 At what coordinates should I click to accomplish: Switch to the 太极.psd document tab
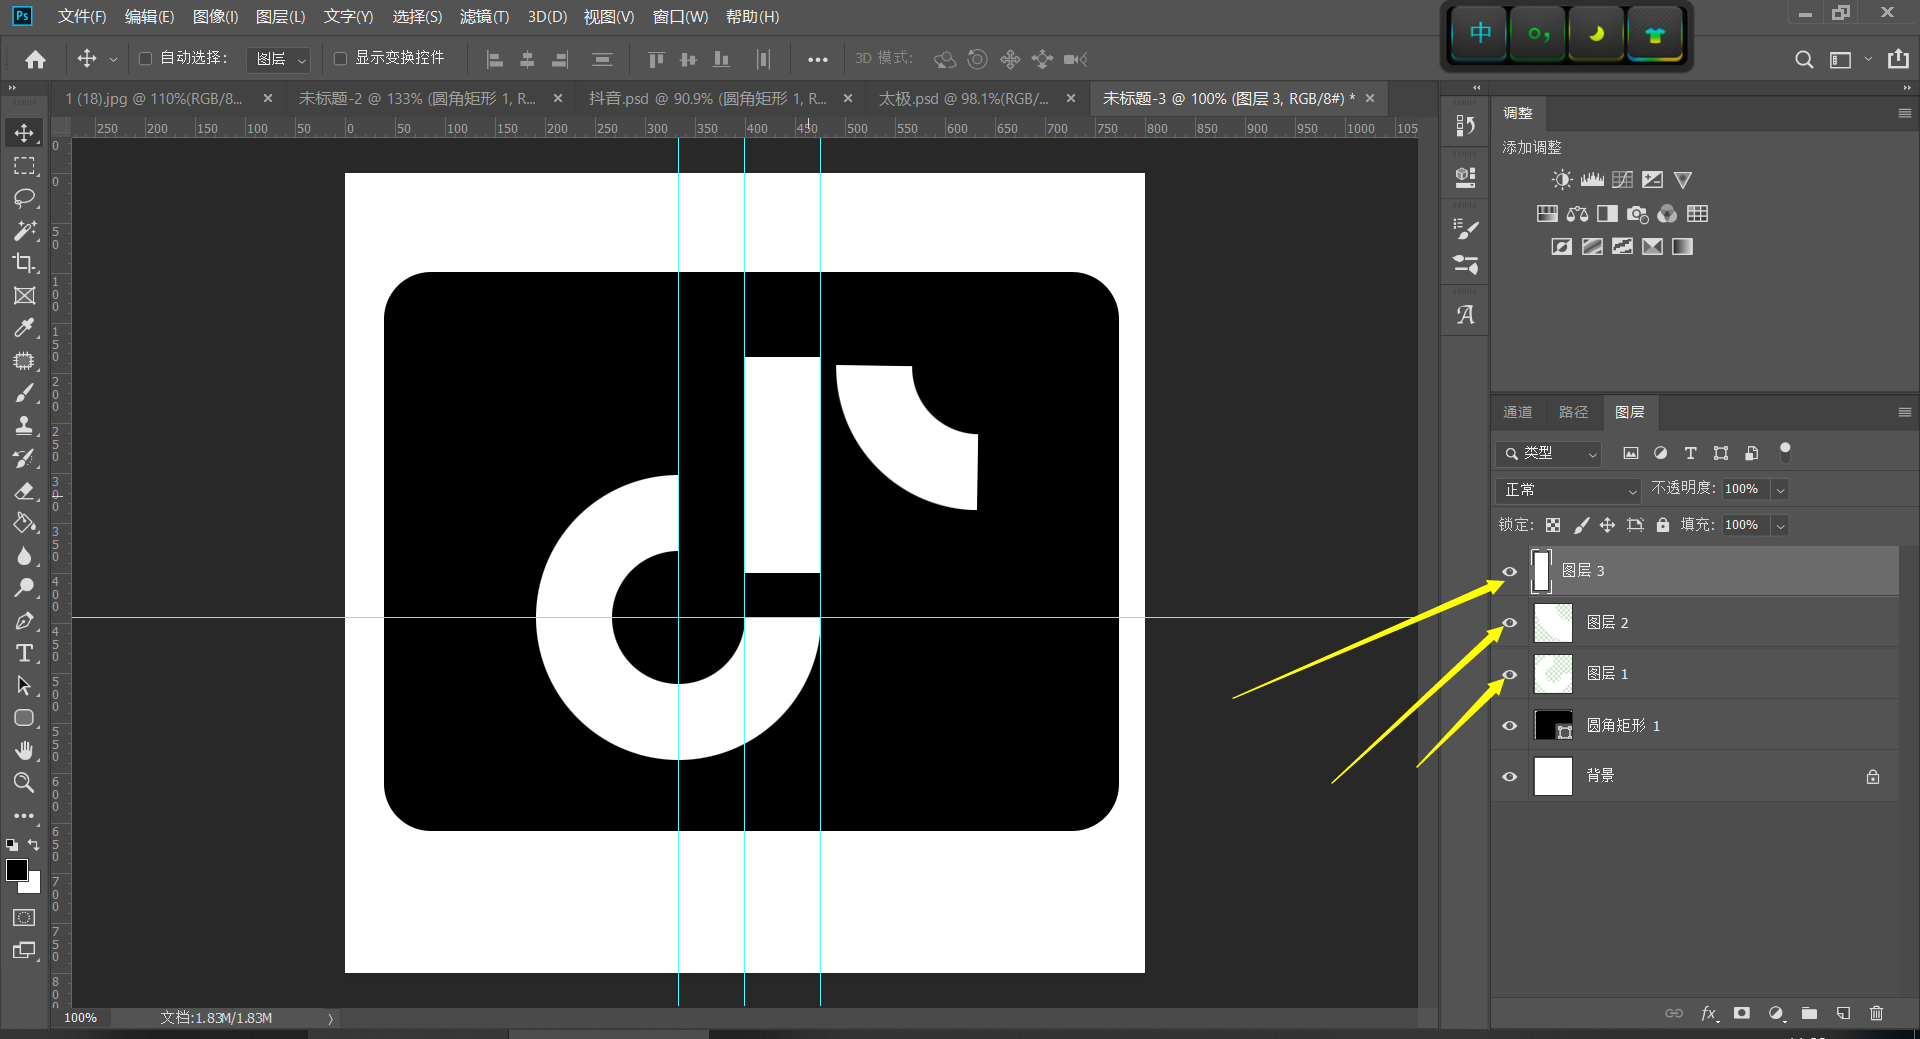coord(963,98)
